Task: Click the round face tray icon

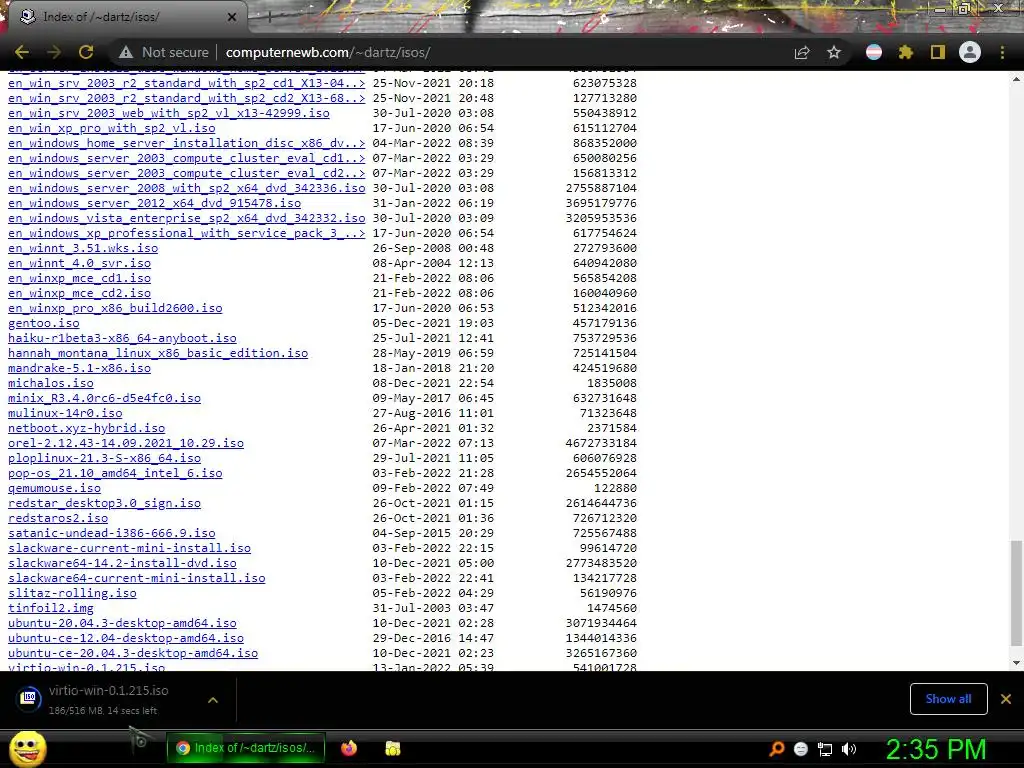Action: click(801, 749)
